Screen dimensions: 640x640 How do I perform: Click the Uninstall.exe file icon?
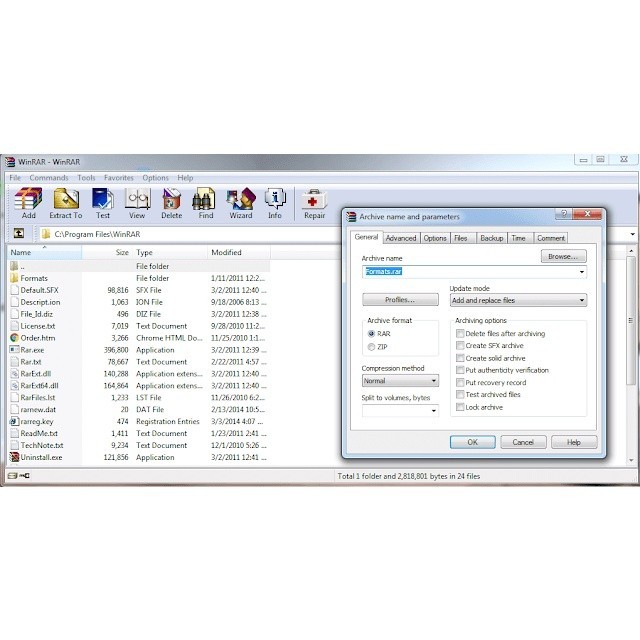tap(14, 457)
